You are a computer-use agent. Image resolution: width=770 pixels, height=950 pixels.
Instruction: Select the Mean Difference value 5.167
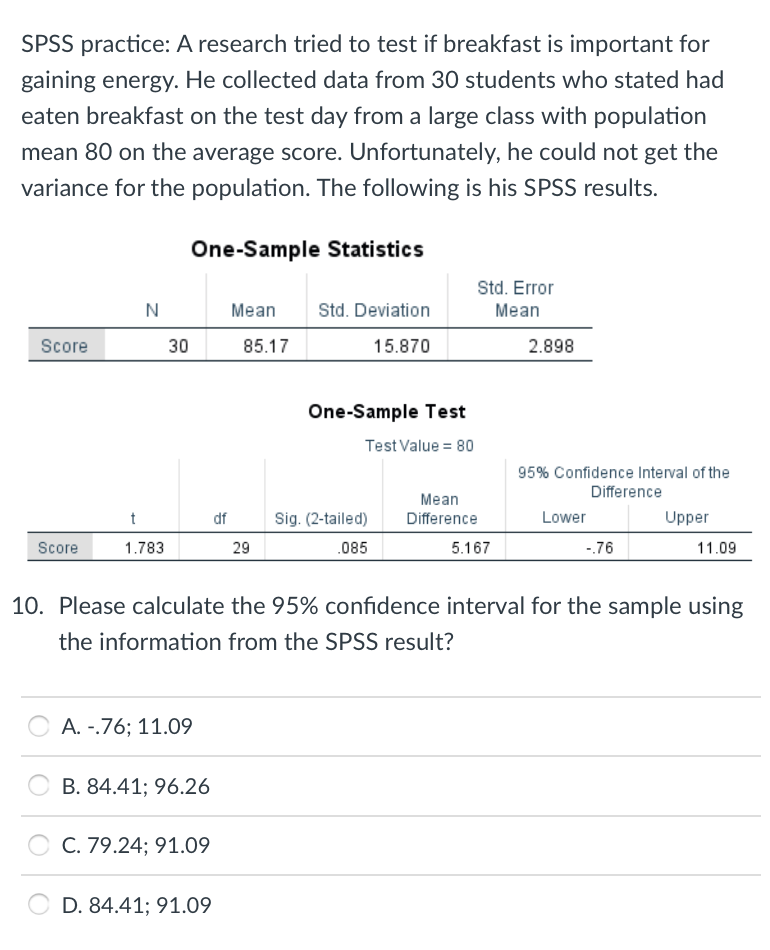pyautogui.click(x=470, y=546)
